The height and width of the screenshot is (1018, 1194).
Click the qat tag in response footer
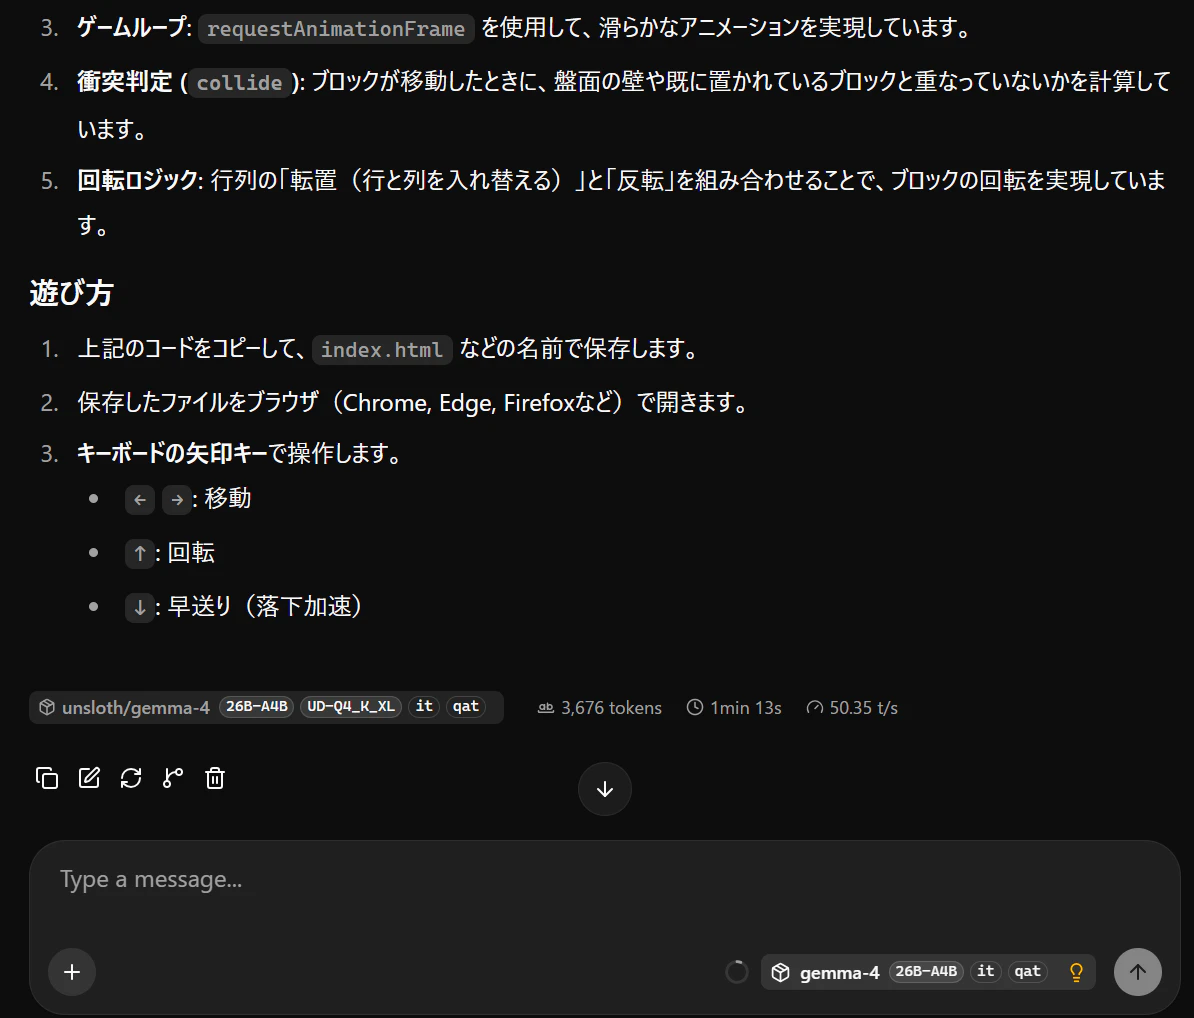(x=466, y=707)
